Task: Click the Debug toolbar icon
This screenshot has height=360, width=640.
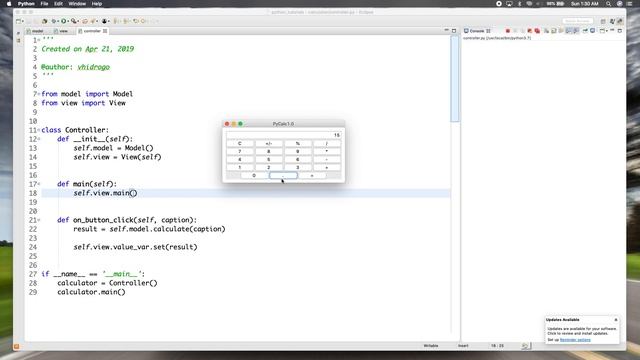Action: point(53,21)
